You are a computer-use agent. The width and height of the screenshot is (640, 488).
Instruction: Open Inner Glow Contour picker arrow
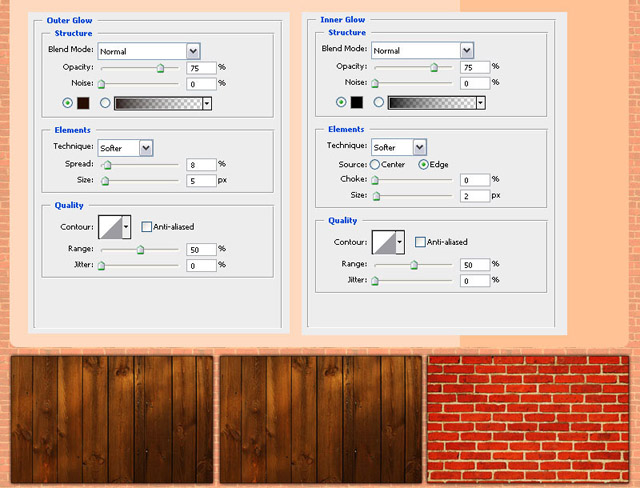[400, 242]
